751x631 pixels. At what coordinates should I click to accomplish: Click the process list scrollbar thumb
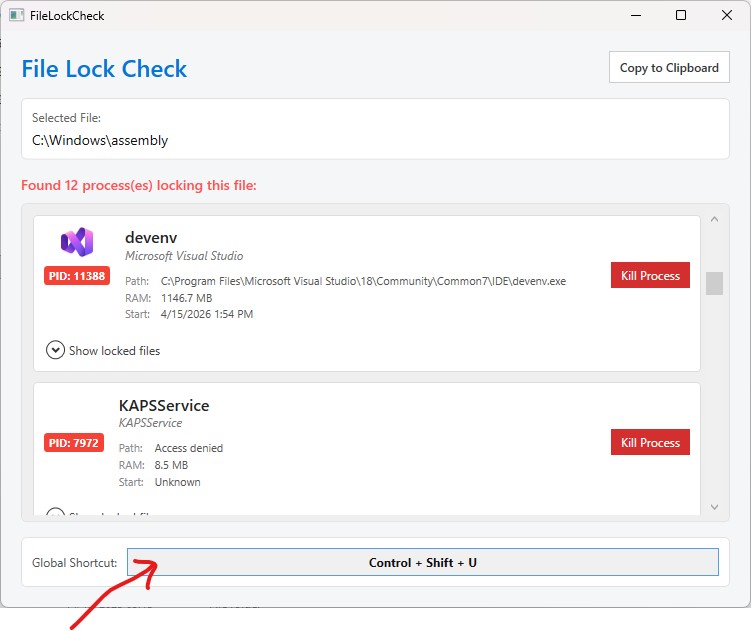pyautogui.click(x=714, y=284)
